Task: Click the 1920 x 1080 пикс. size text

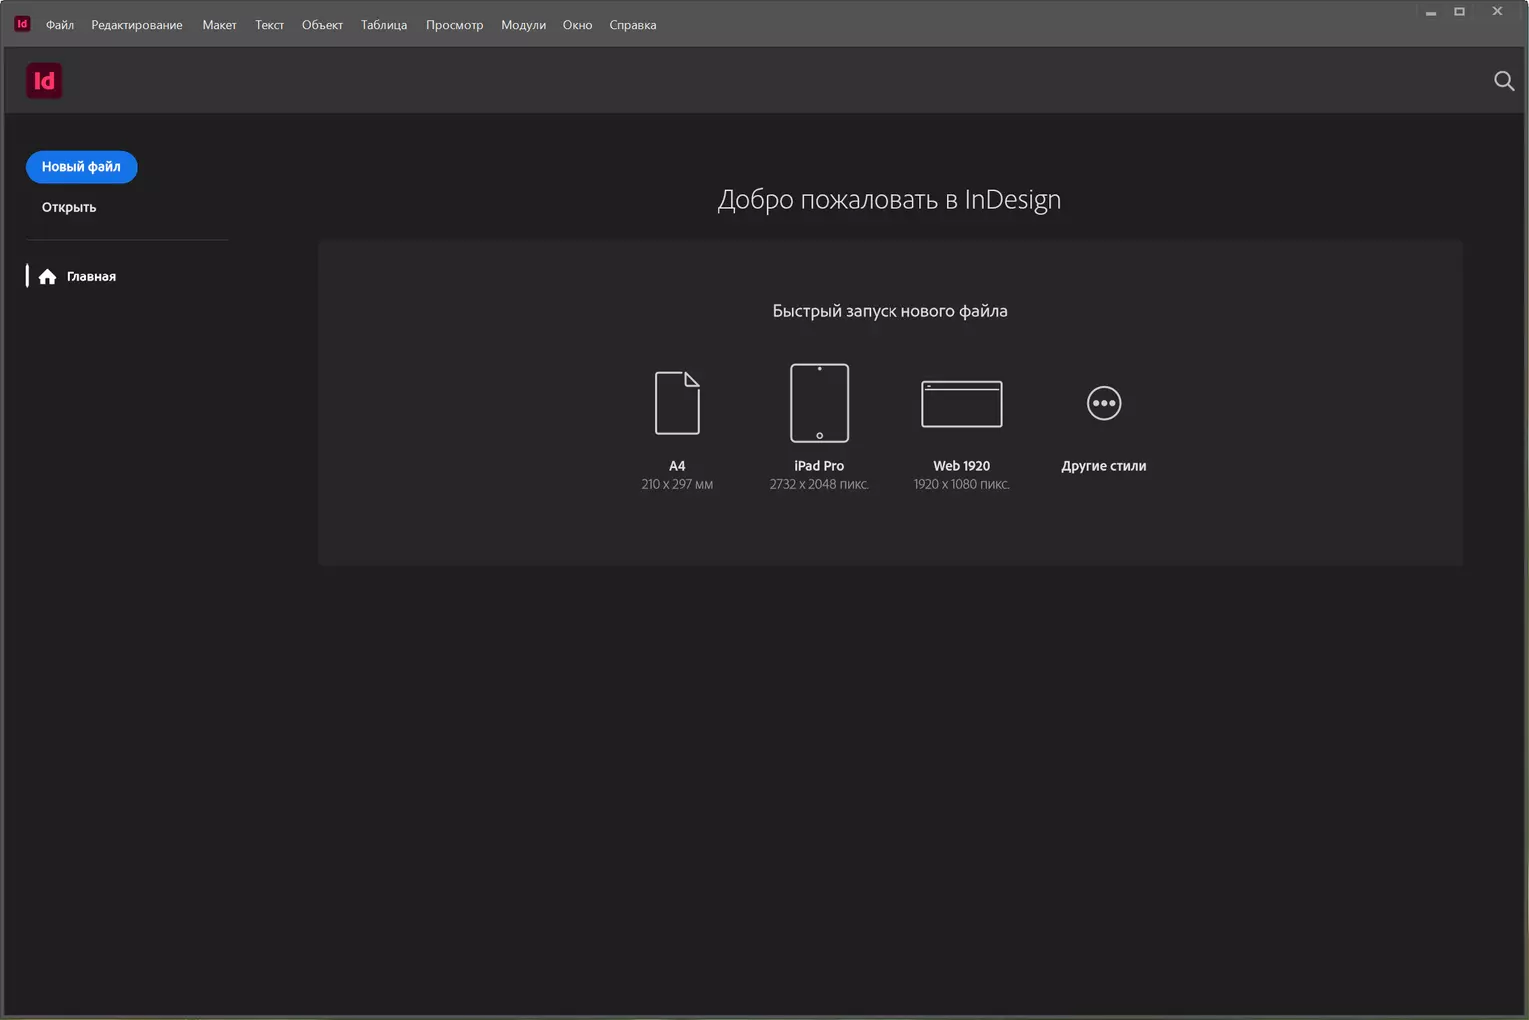Action: click(x=961, y=484)
